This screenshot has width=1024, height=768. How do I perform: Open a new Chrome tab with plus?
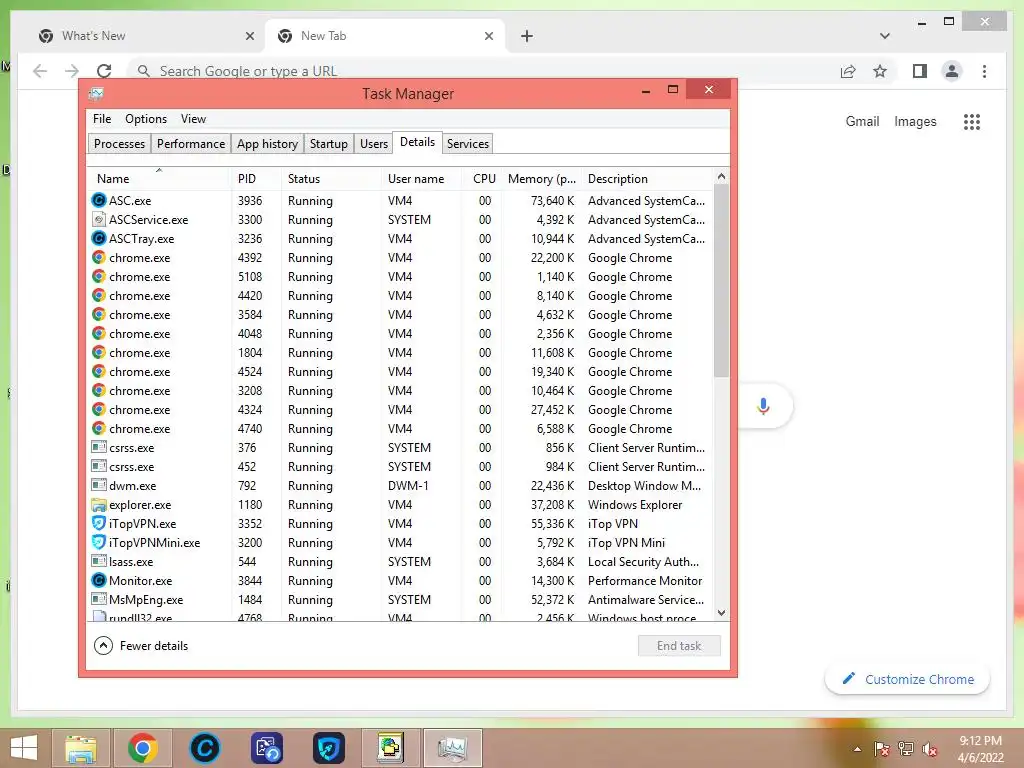[x=527, y=36]
